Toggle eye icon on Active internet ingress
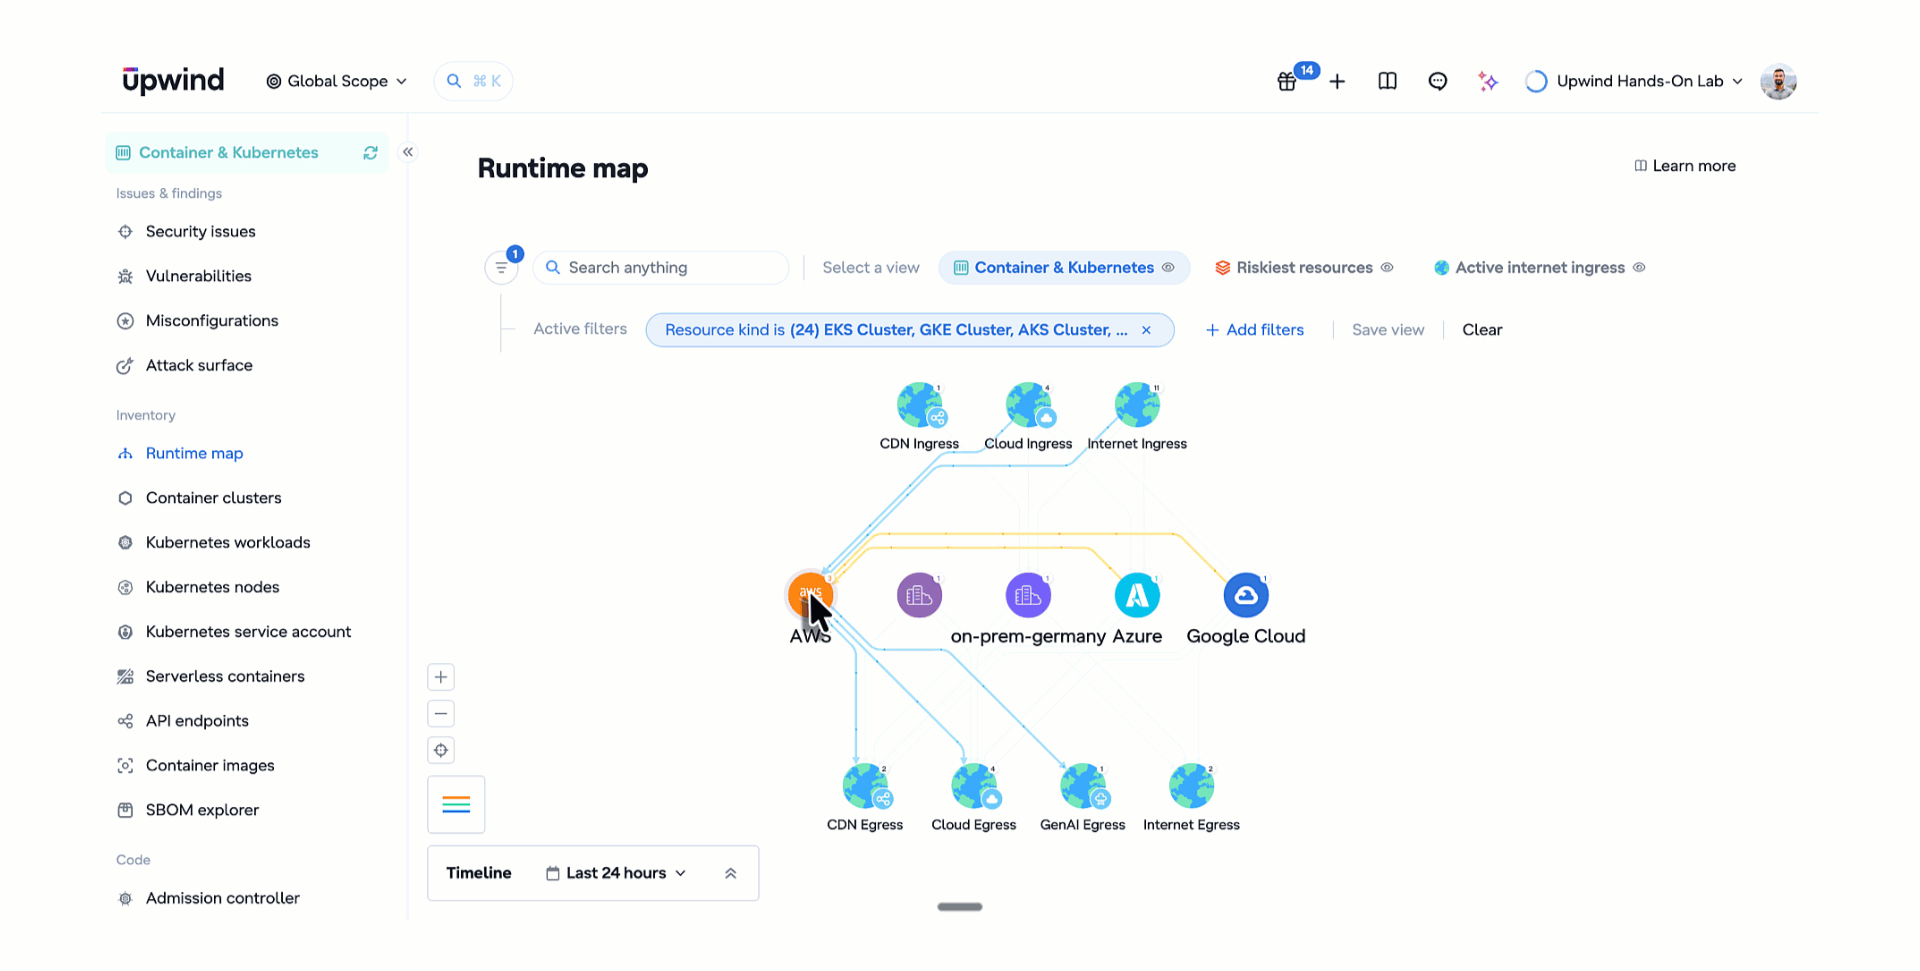Image resolution: width=1920 pixels, height=971 pixels. pyautogui.click(x=1639, y=268)
